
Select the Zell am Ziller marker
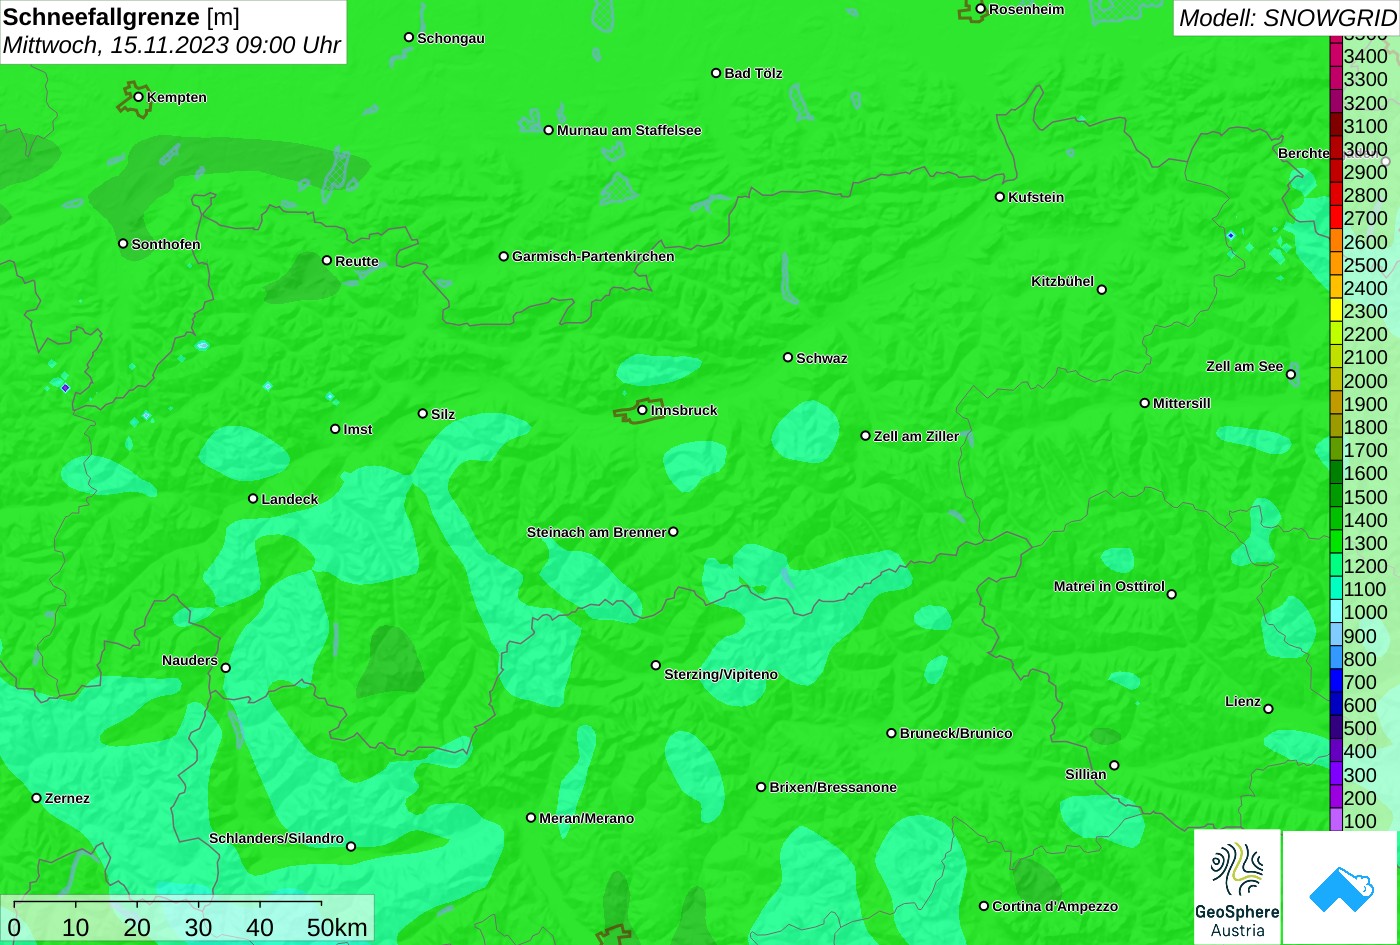(866, 436)
